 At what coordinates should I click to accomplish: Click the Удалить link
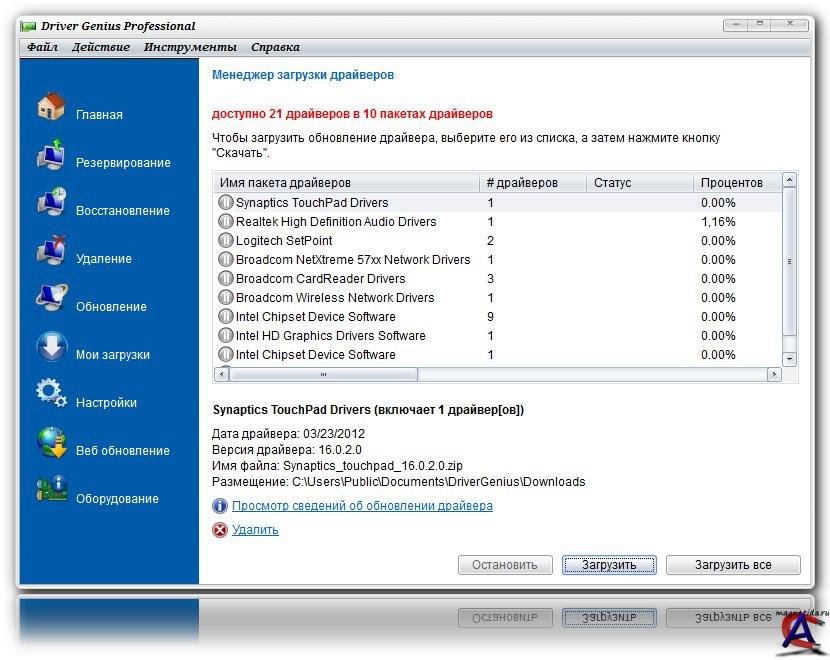(x=255, y=530)
